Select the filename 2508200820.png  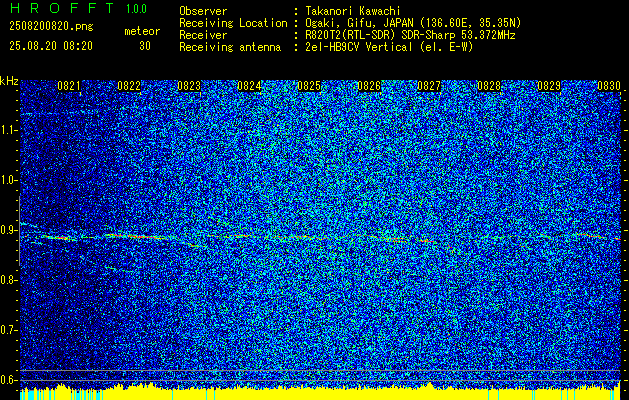[x=51, y=26]
